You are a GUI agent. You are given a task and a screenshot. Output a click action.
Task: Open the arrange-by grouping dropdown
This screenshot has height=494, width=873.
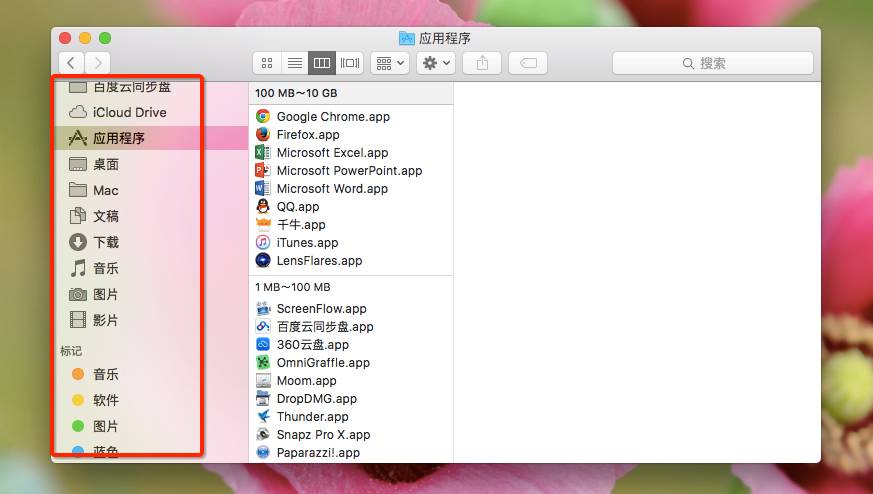tap(389, 63)
